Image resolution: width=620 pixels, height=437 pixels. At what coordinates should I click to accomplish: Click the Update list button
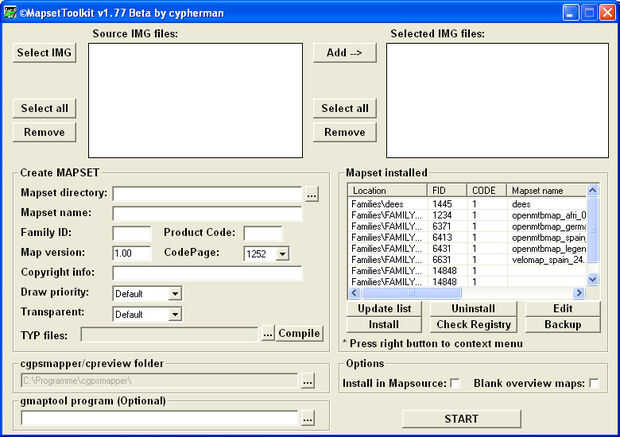384,308
